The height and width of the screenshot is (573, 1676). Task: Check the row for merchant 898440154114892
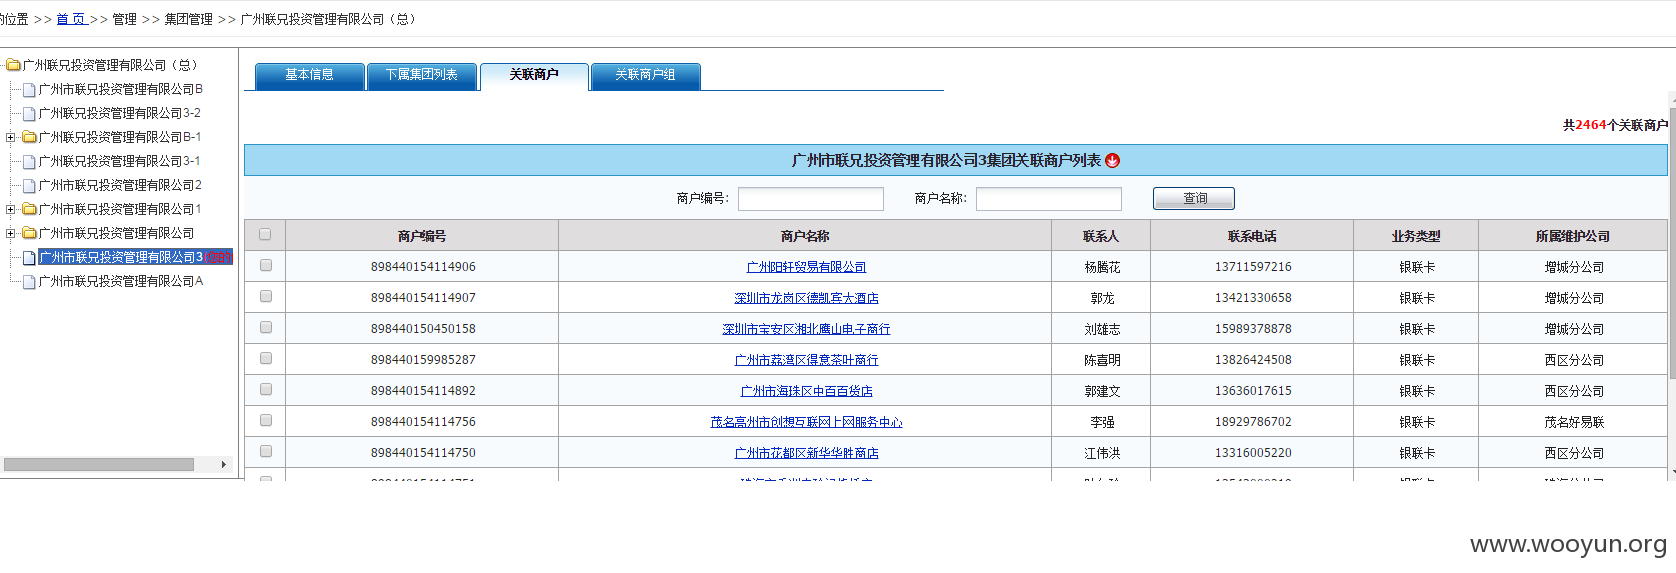[266, 389]
